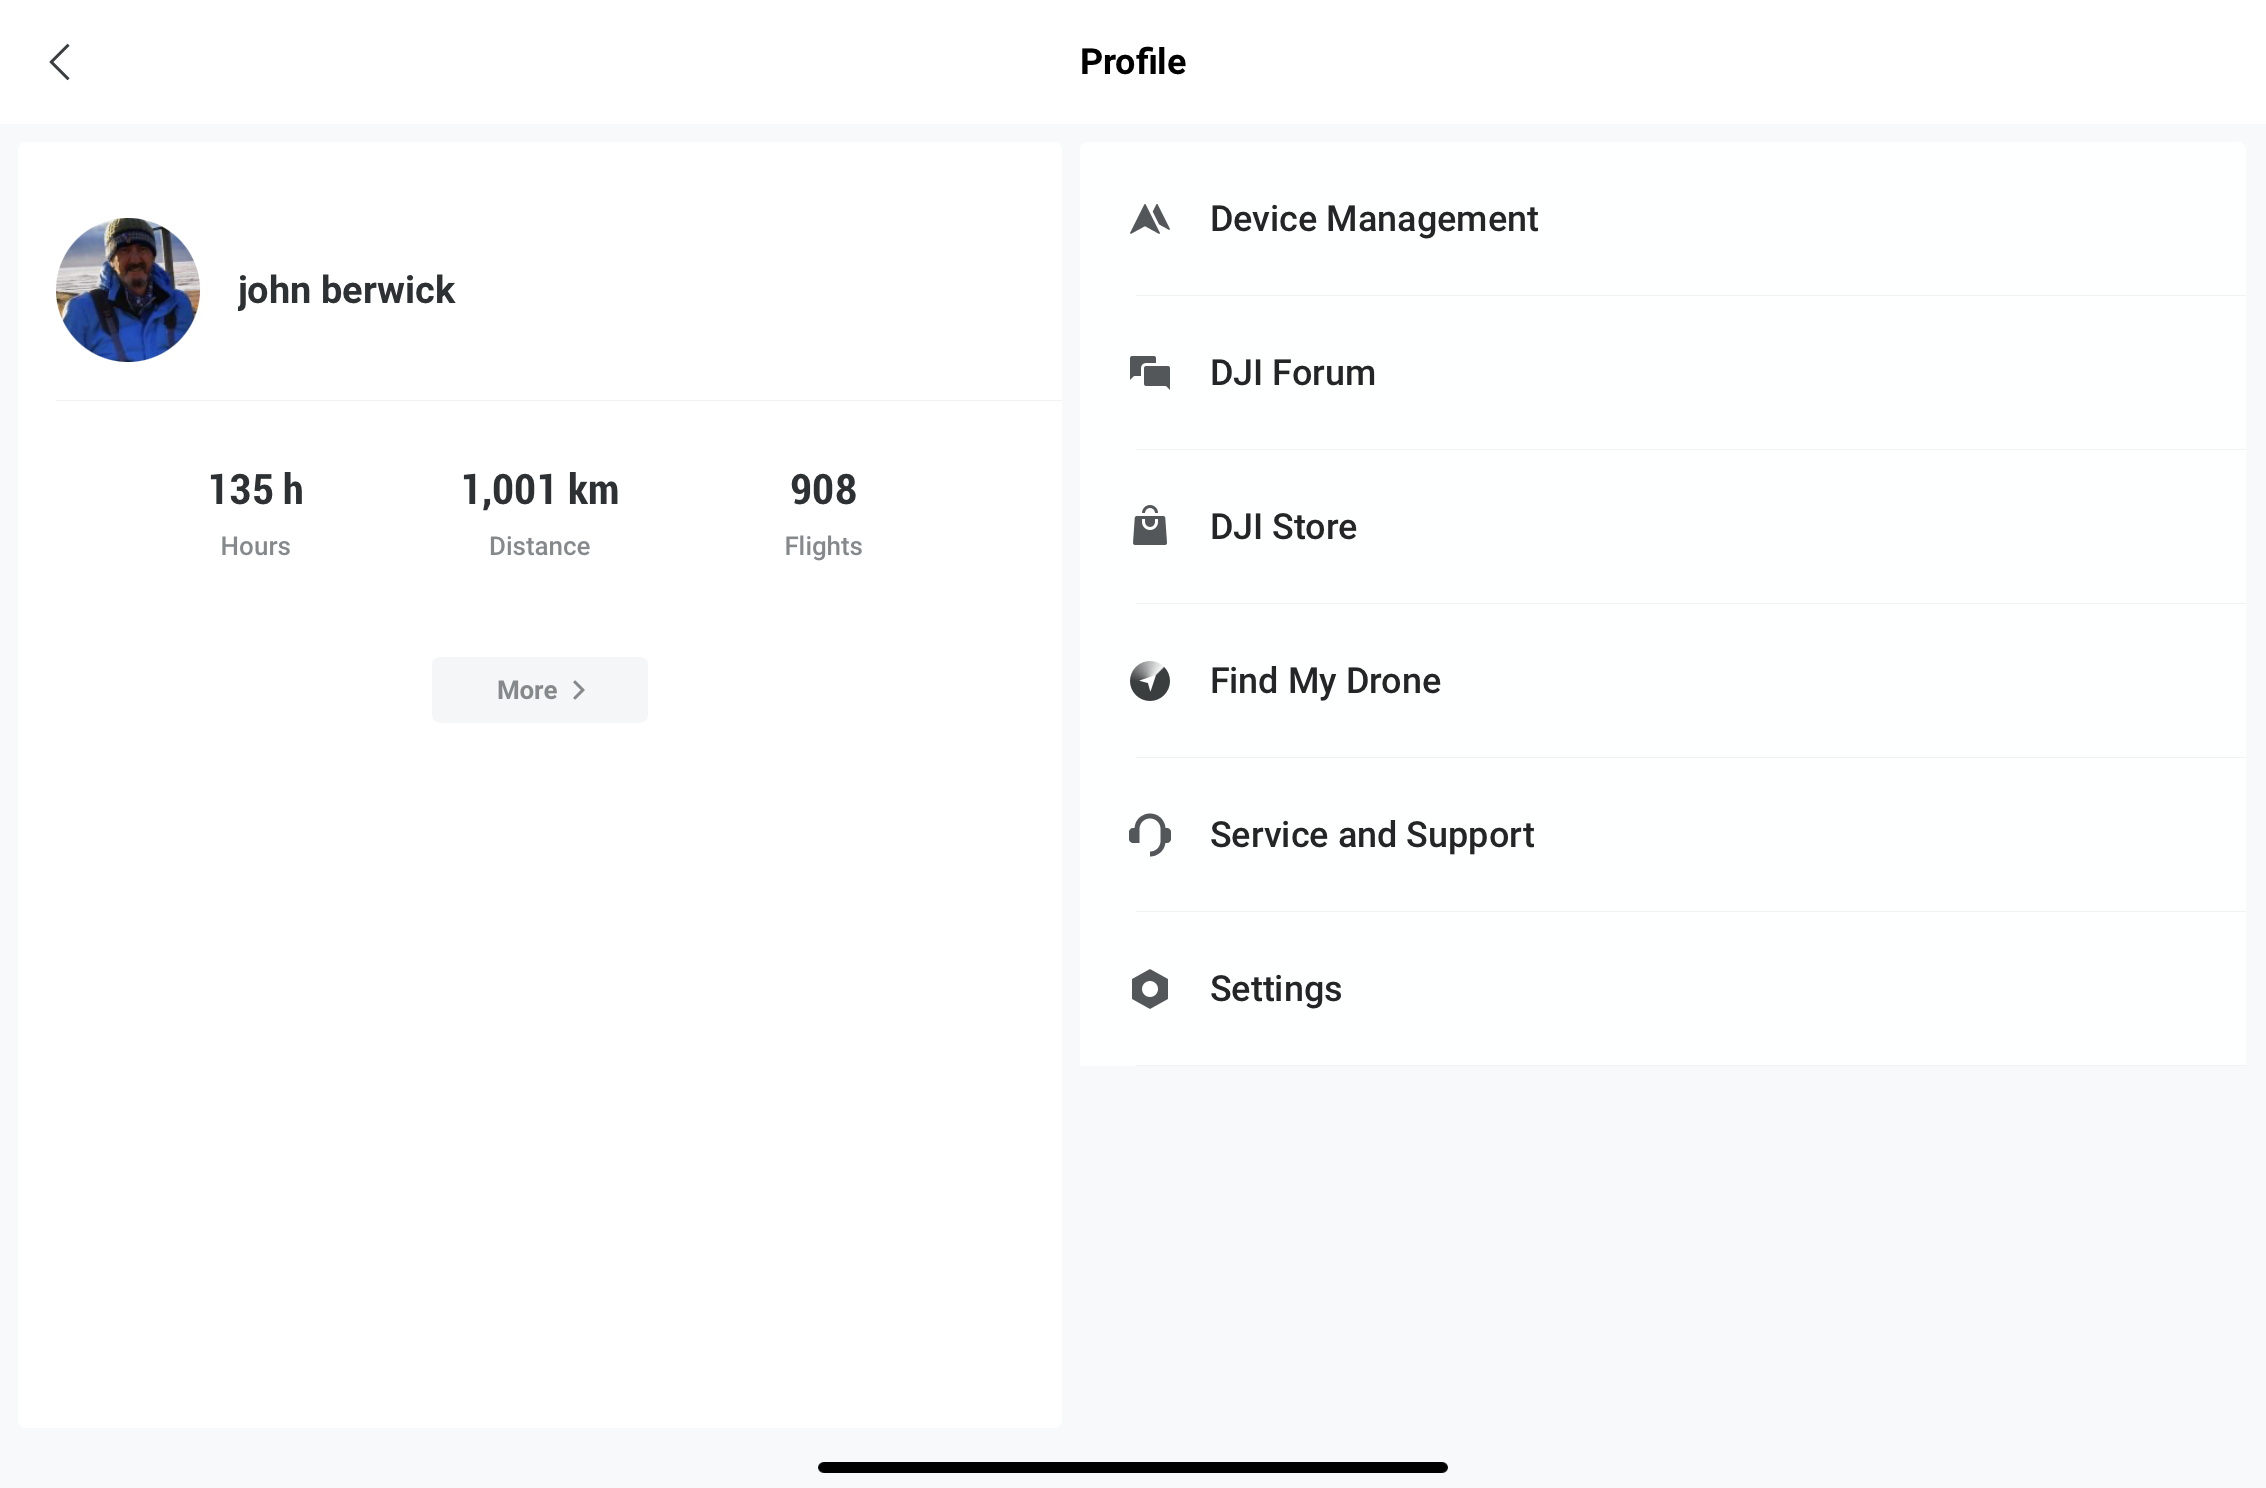Click the Settings hexagon gear icon
The image size is (2266, 1488).
click(1149, 989)
